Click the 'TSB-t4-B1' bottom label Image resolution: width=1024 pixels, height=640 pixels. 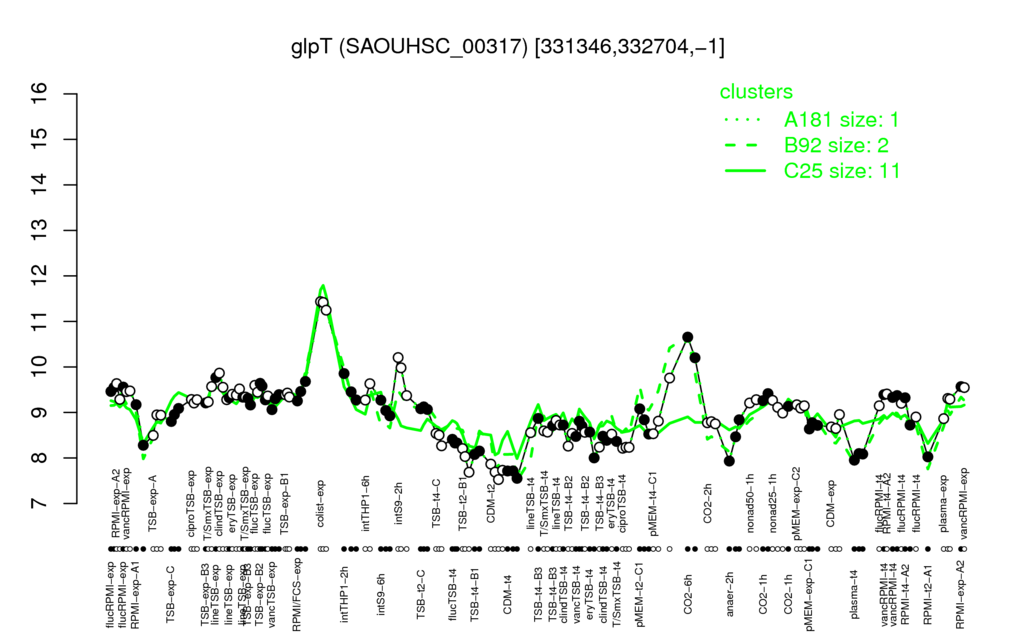pos(474,593)
